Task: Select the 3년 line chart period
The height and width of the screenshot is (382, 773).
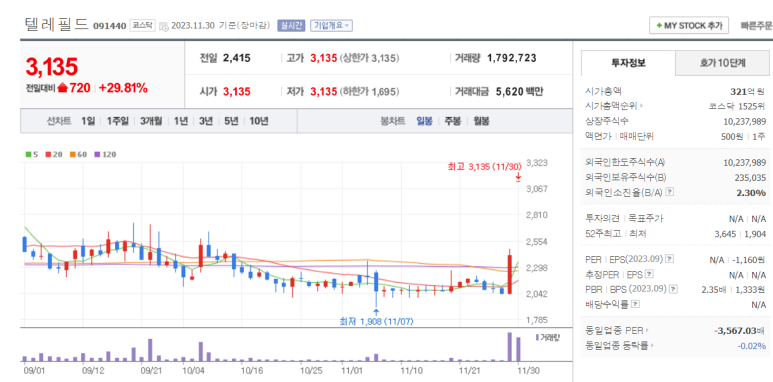Action: click(206, 121)
